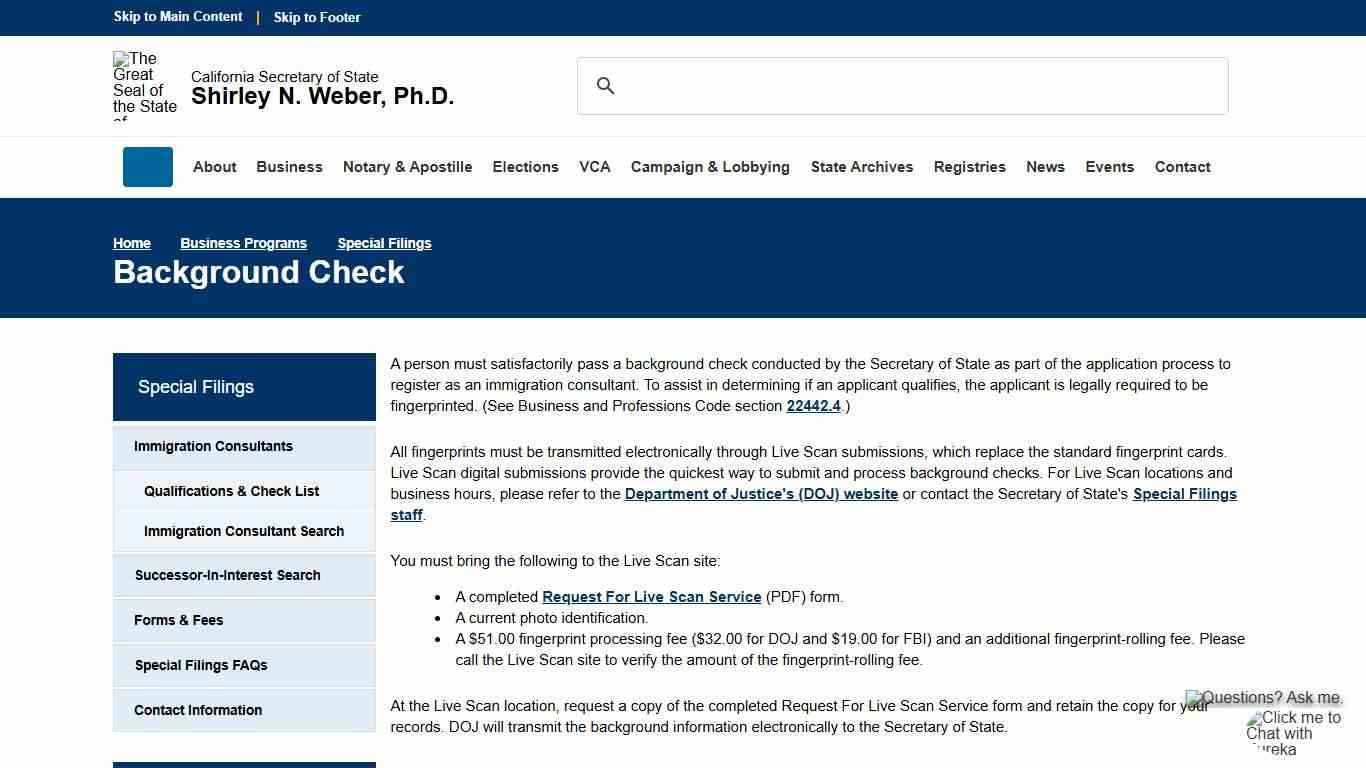This screenshot has width=1366, height=768.
Task: Open the Department of Justice's website link
Action: (x=760, y=493)
